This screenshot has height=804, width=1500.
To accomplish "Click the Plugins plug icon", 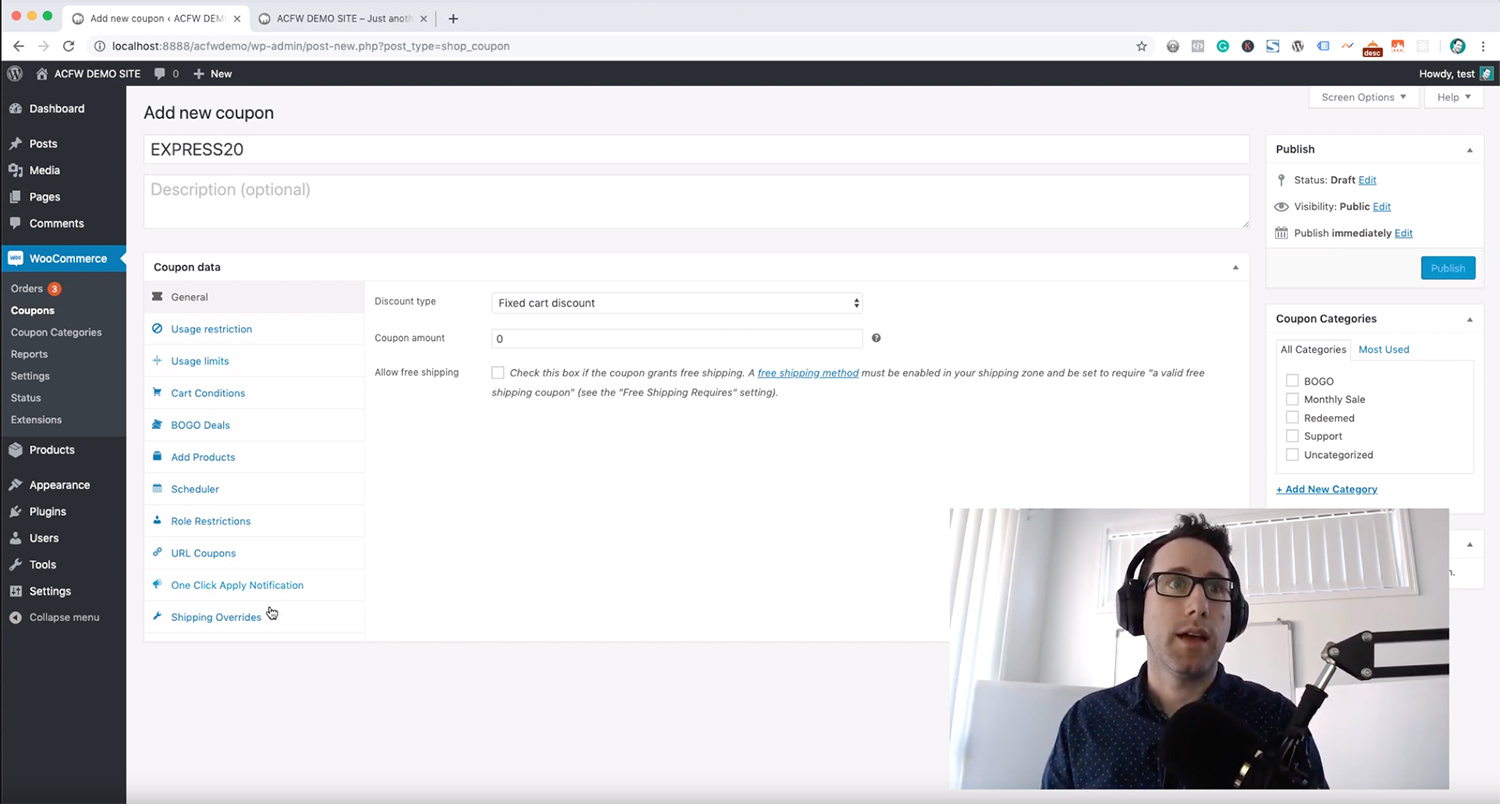I will 15,511.
